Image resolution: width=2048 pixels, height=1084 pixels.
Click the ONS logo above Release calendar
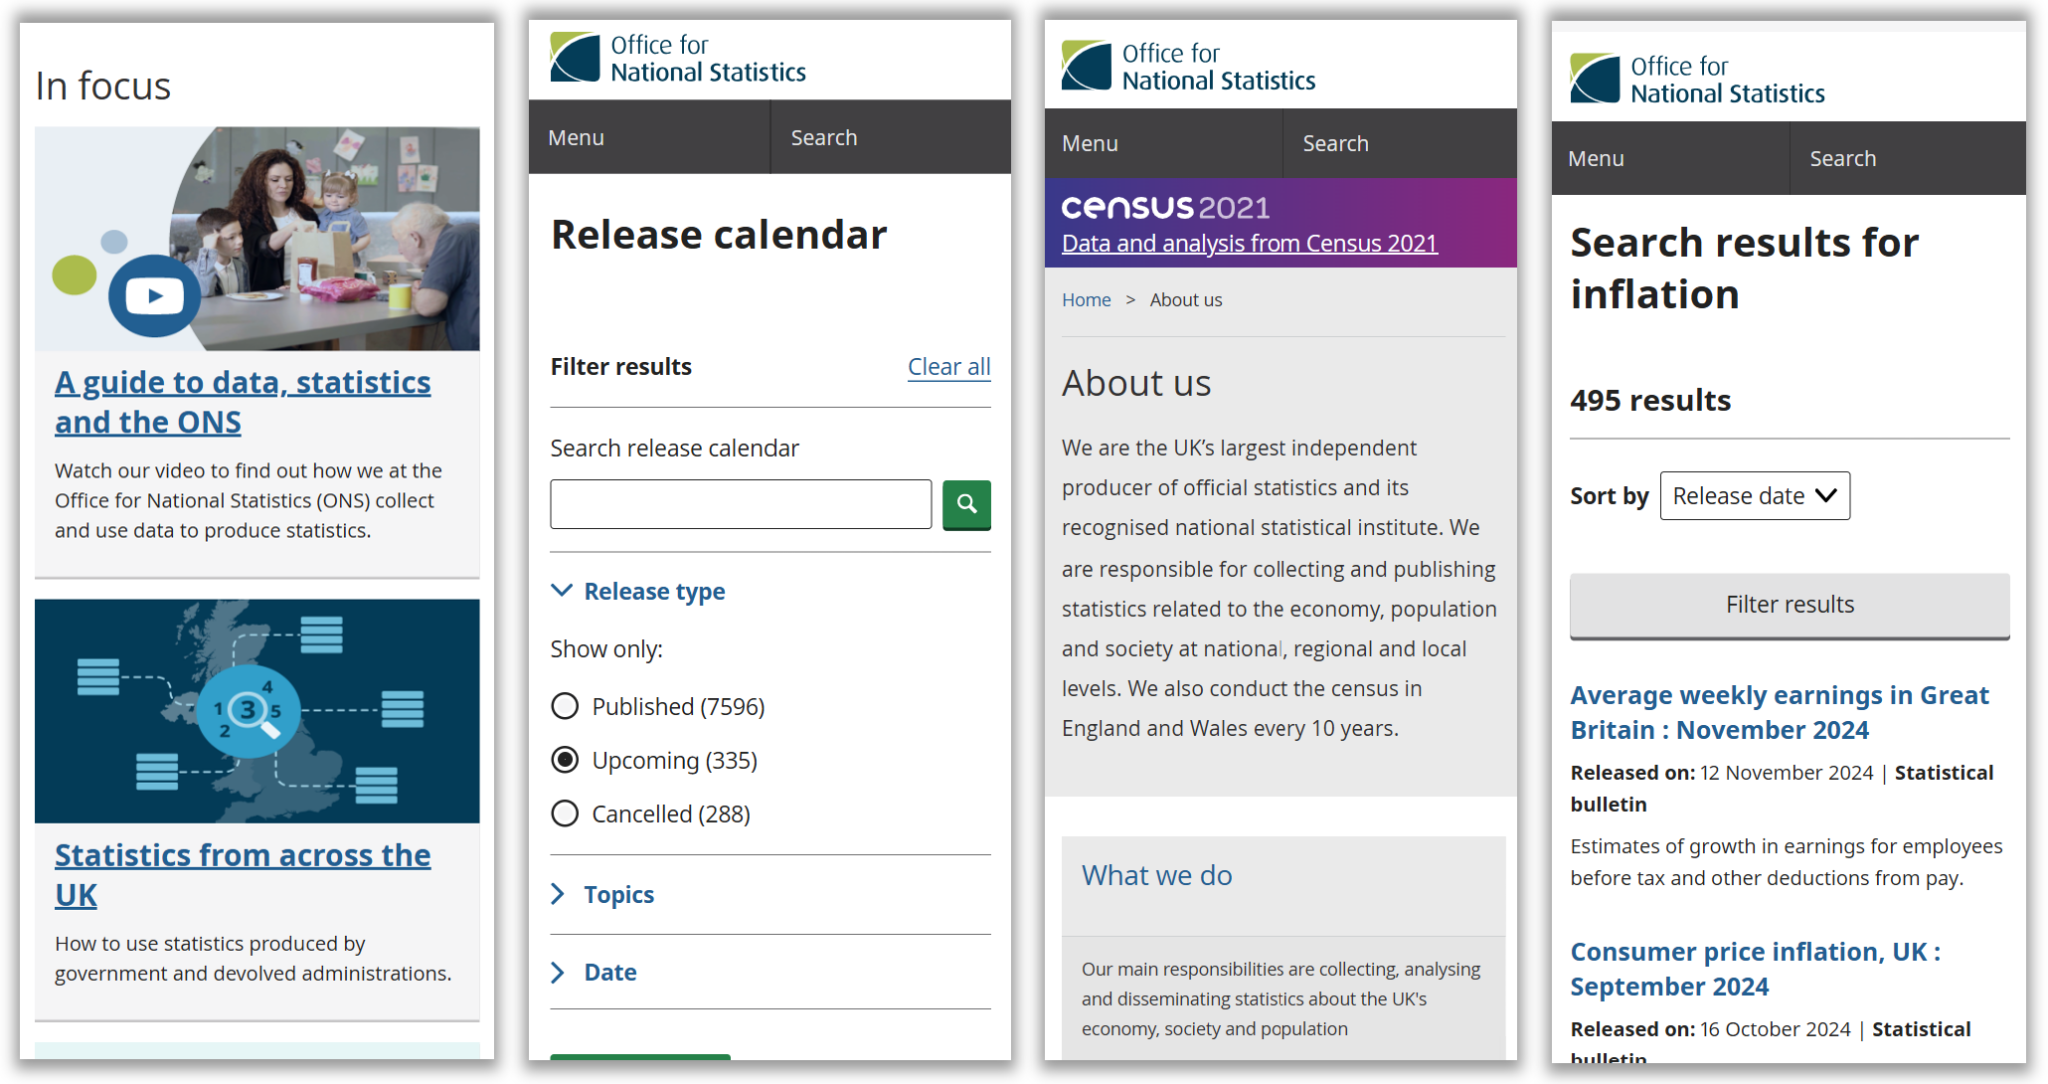[678, 58]
